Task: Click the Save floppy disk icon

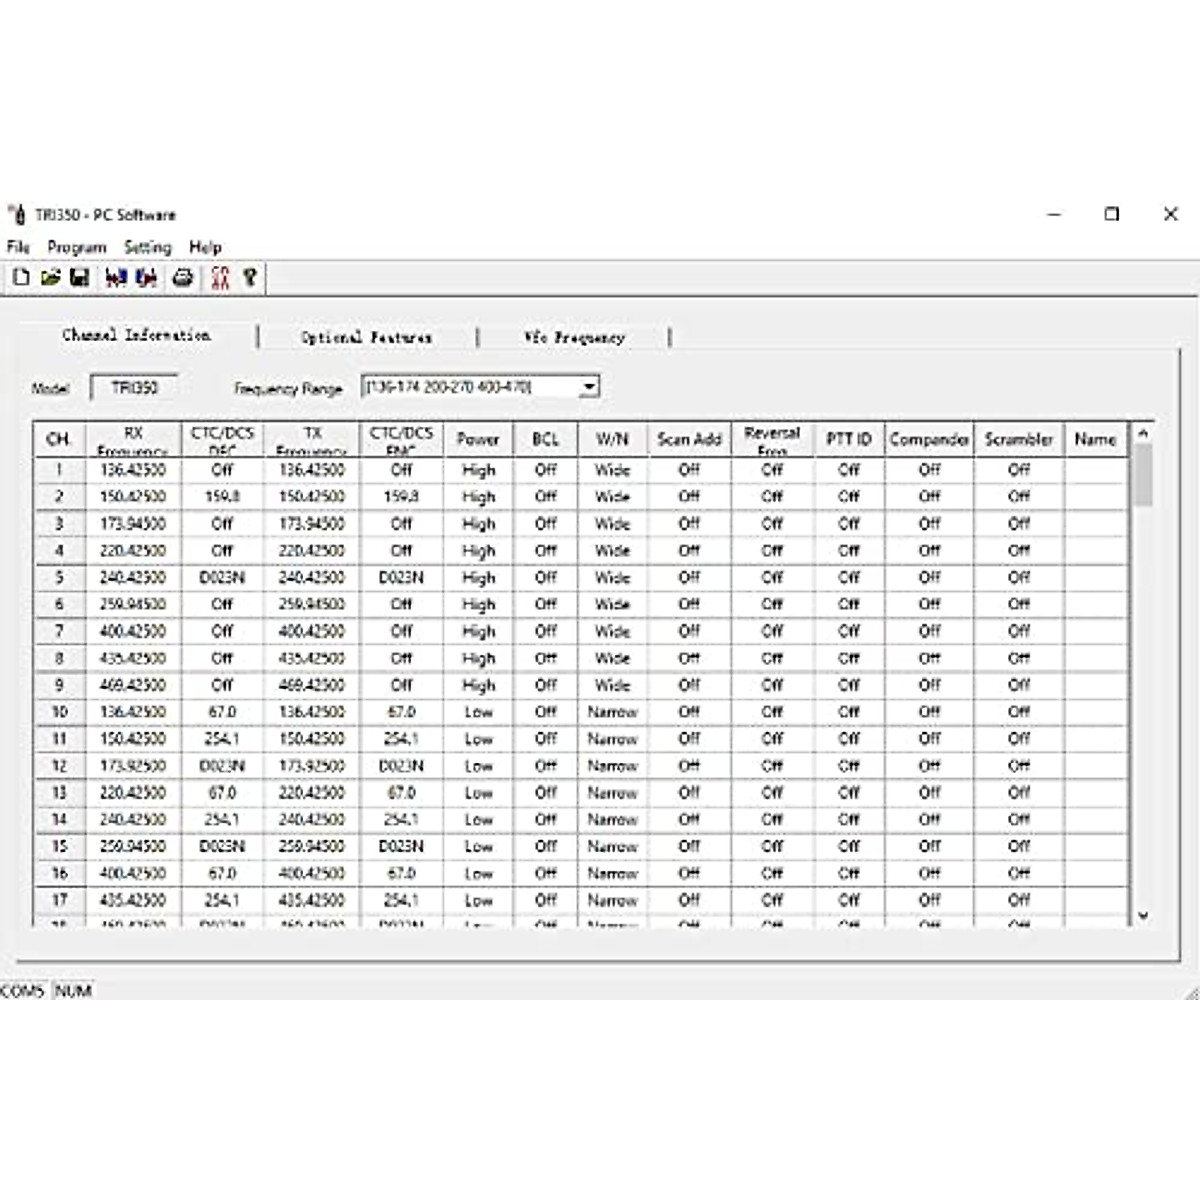Action: pos(80,278)
